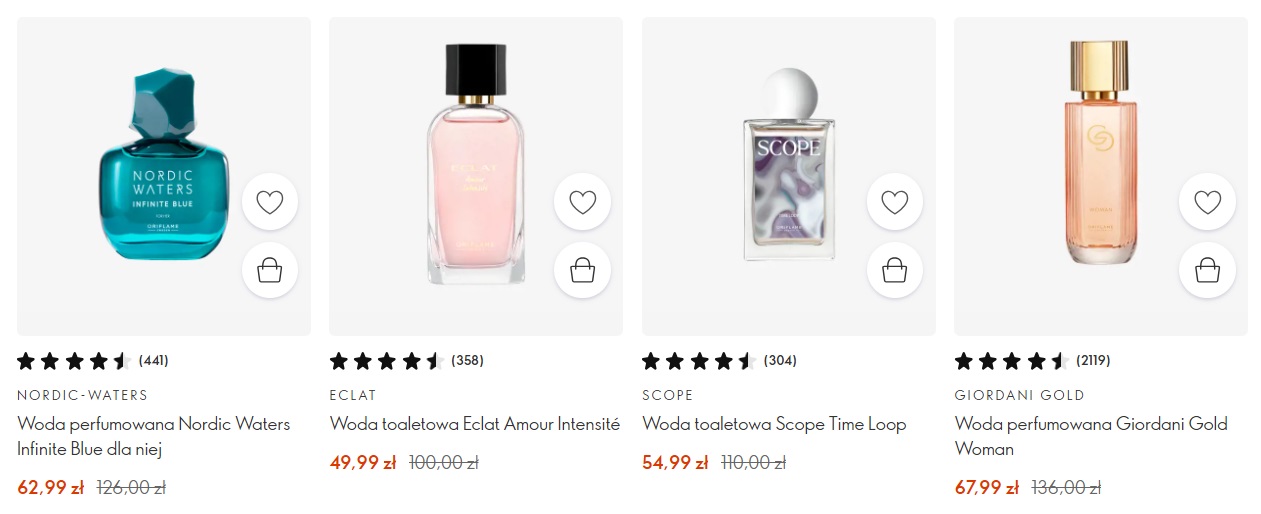The width and height of the screenshot is (1261, 514).
Task: View the 441 reviews star rating
Action: [x=74, y=361]
